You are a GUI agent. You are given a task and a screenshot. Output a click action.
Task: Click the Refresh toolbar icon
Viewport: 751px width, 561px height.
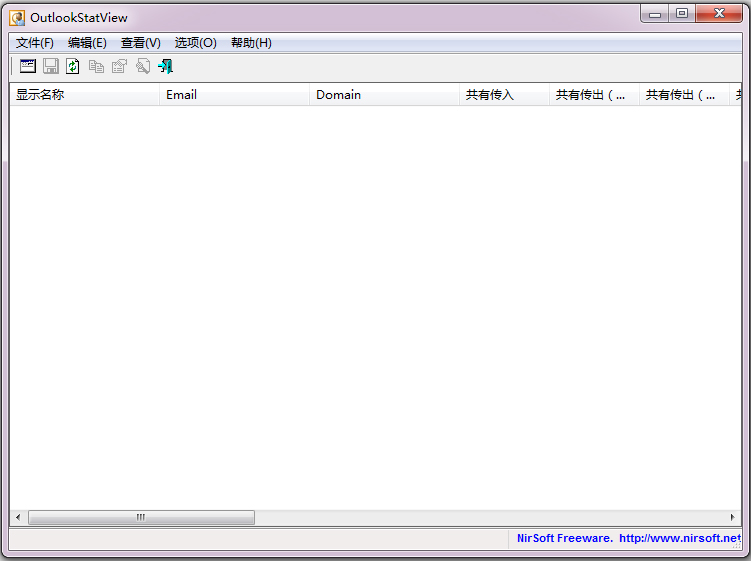pyautogui.click(x=73, y=66)
